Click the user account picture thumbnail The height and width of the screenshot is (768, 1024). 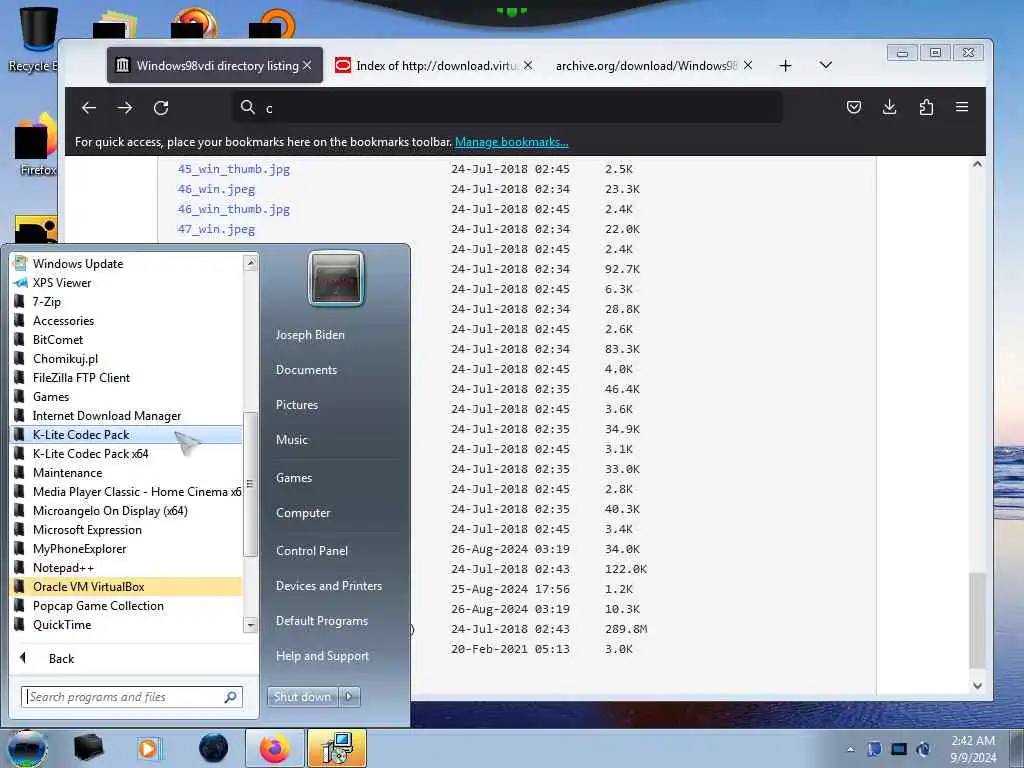(336, 279)
